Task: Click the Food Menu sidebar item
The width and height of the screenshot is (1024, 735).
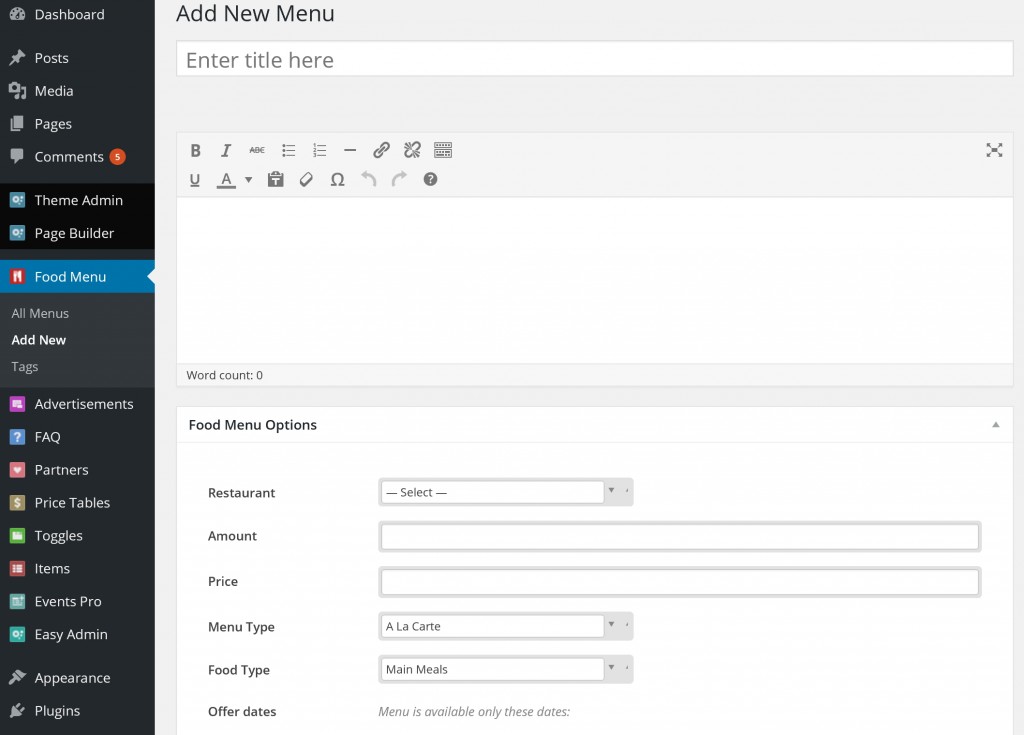Action: point(77,277)
